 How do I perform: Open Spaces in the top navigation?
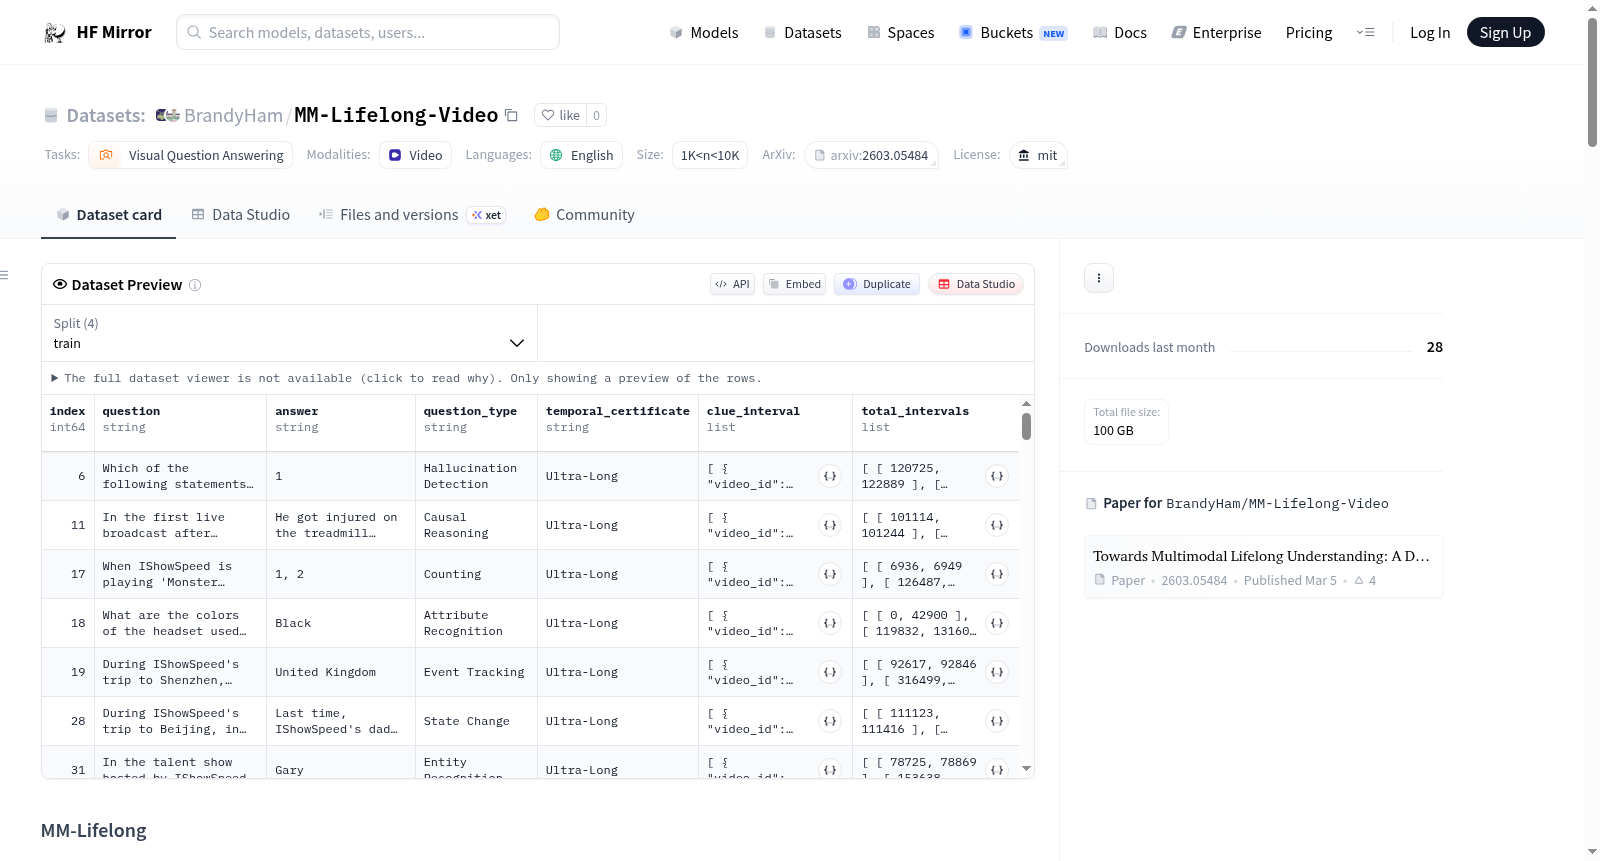[901, 33]
